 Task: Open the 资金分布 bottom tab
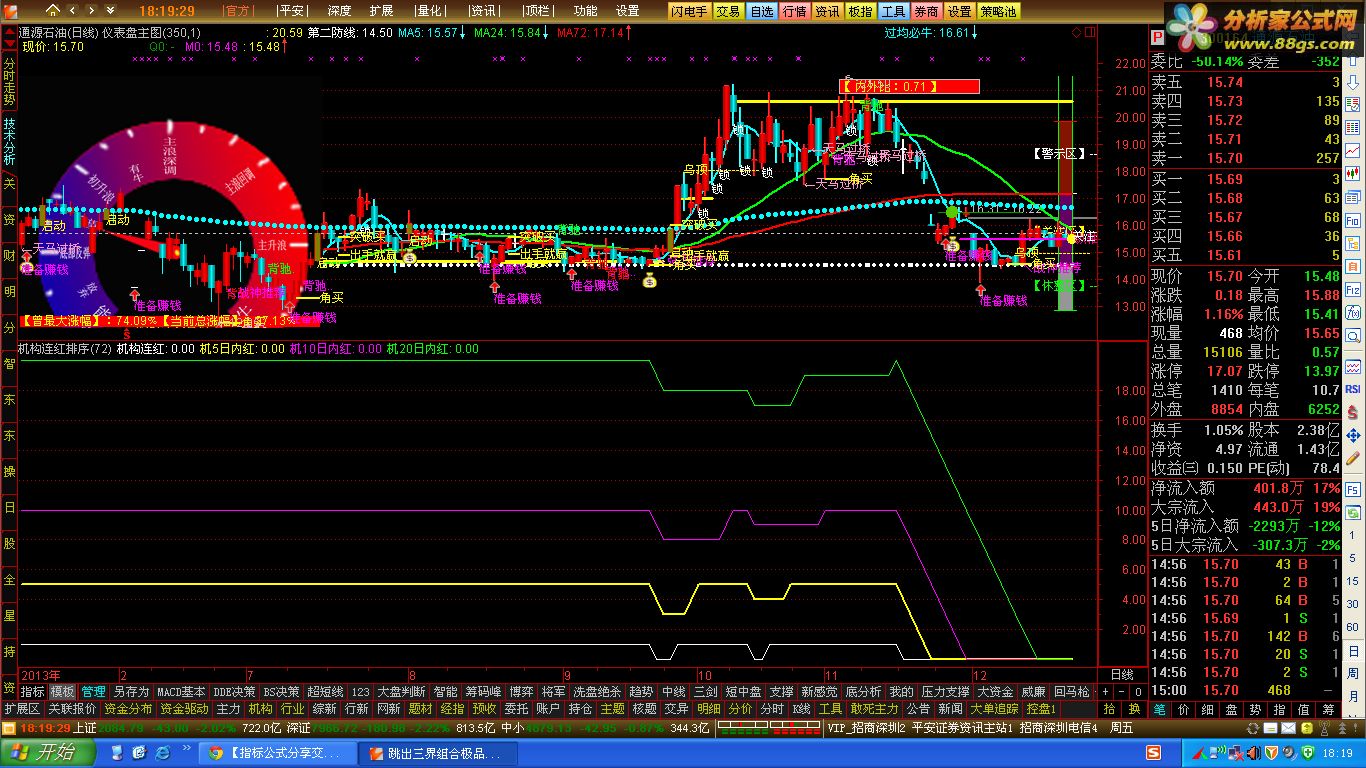tap(128, 708)
